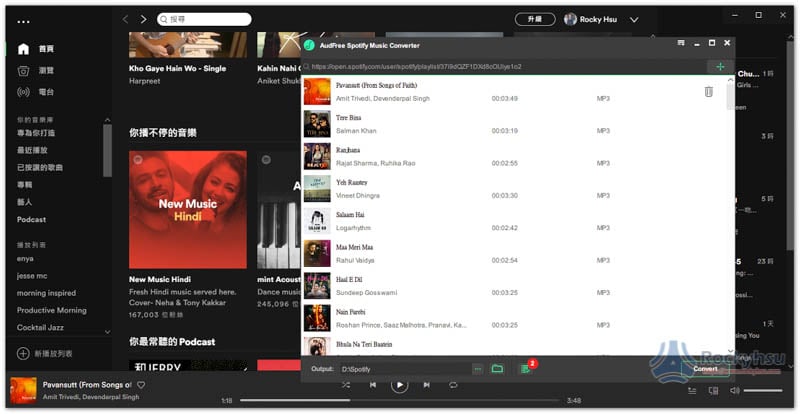Click Rocky Hsu profile avatar
This screenshot has width=800, height=414.
(570, 19)
